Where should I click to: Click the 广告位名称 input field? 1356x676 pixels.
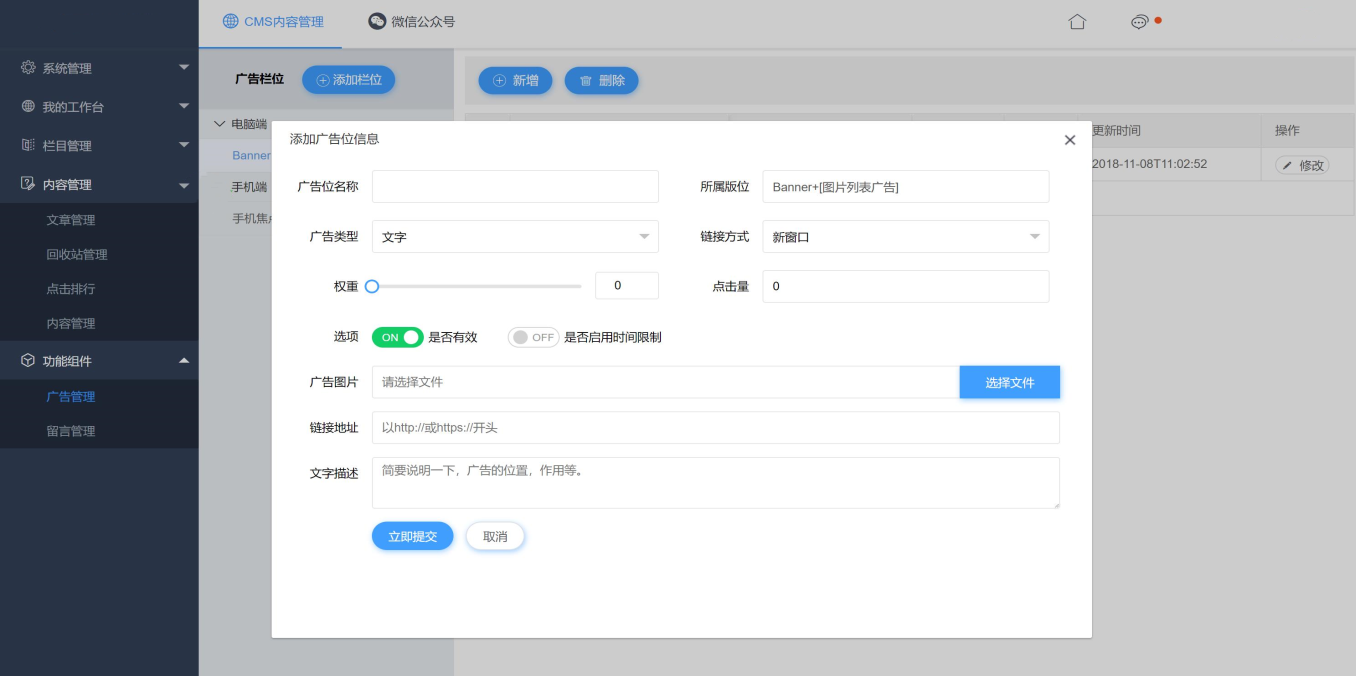[515, 187]
